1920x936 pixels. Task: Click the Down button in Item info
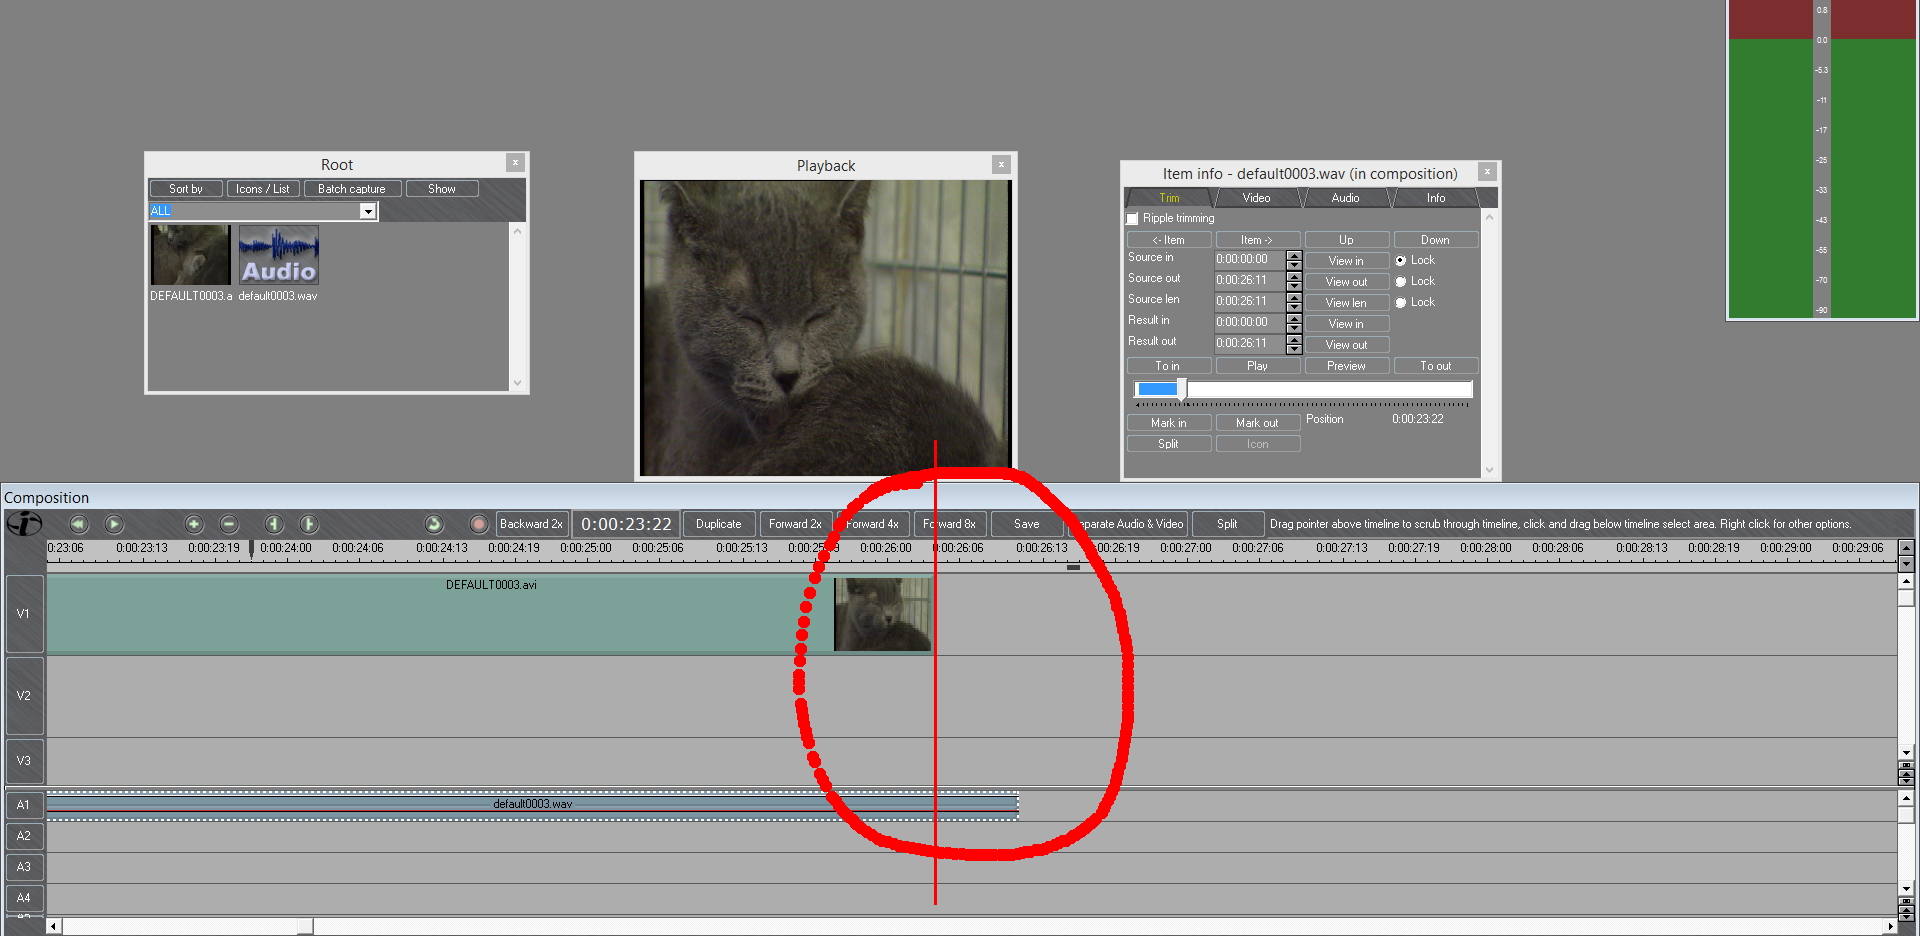pyautogui.click(x=1435, y=240)
